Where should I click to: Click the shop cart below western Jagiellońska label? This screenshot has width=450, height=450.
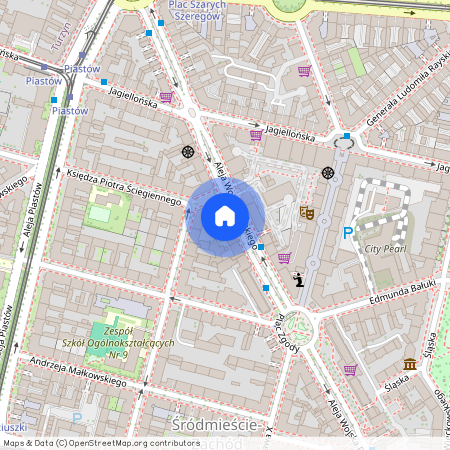click(166, 97)
